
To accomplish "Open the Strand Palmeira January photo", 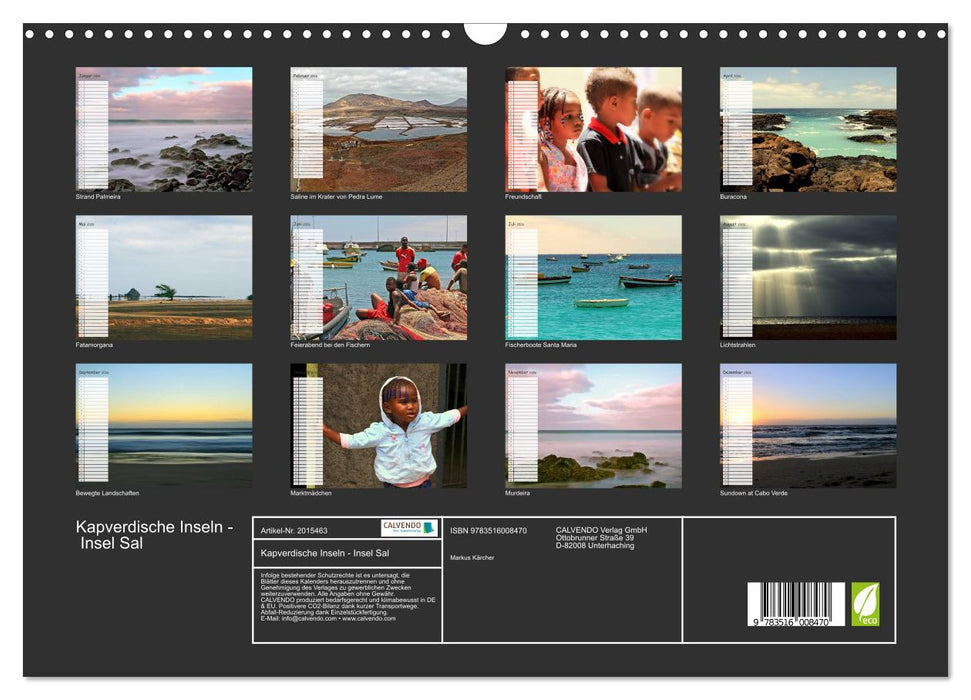I will [164, 129].
